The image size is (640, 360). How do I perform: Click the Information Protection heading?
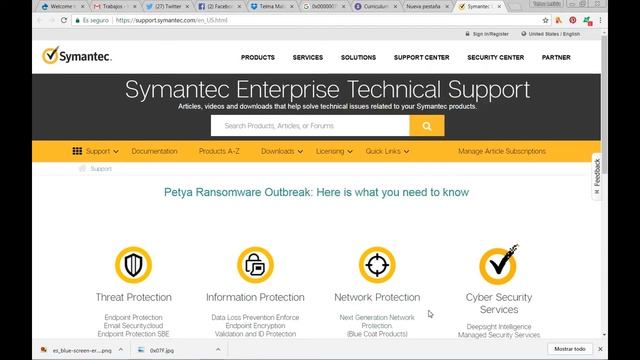tap(255, 297)
